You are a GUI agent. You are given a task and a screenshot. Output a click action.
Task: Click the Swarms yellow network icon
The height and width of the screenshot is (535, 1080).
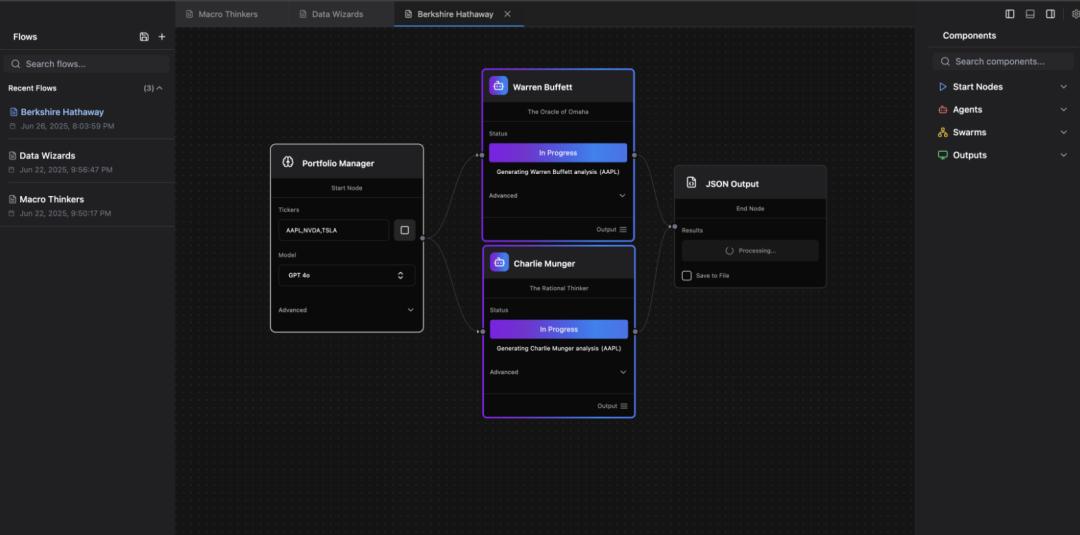pos(942,132)
